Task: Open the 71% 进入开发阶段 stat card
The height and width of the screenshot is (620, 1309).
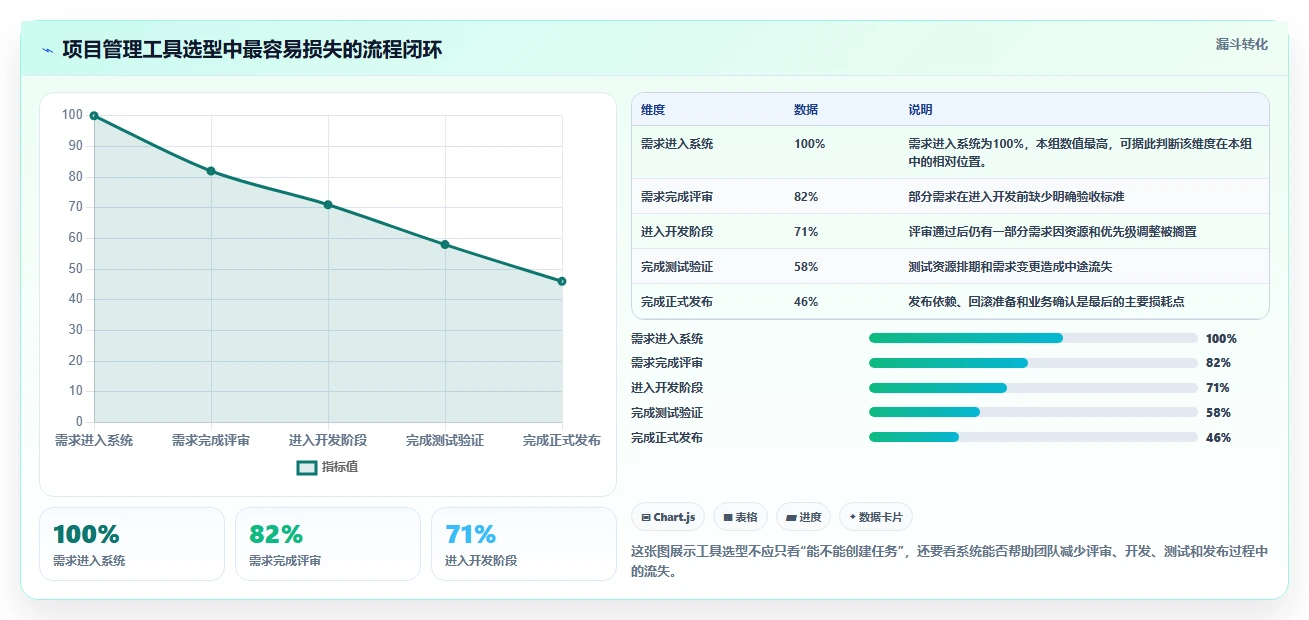Action: (524, 544)
